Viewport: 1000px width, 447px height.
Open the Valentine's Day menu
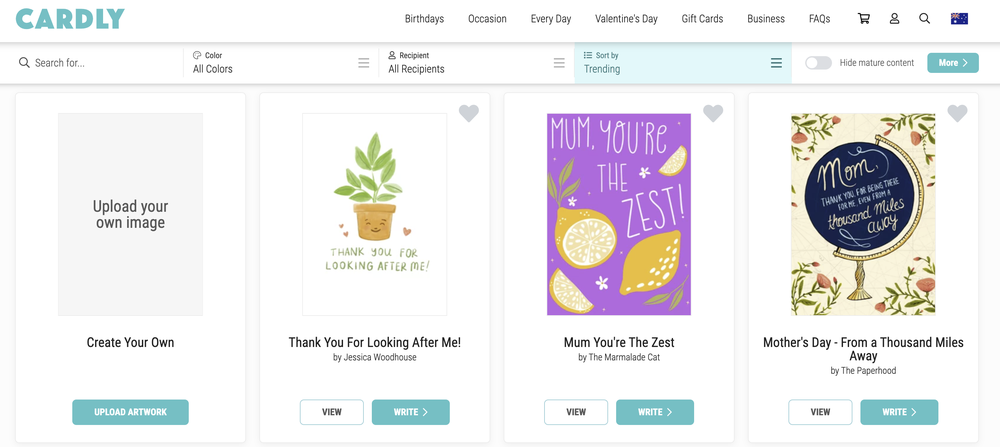[x=626, y=18]
